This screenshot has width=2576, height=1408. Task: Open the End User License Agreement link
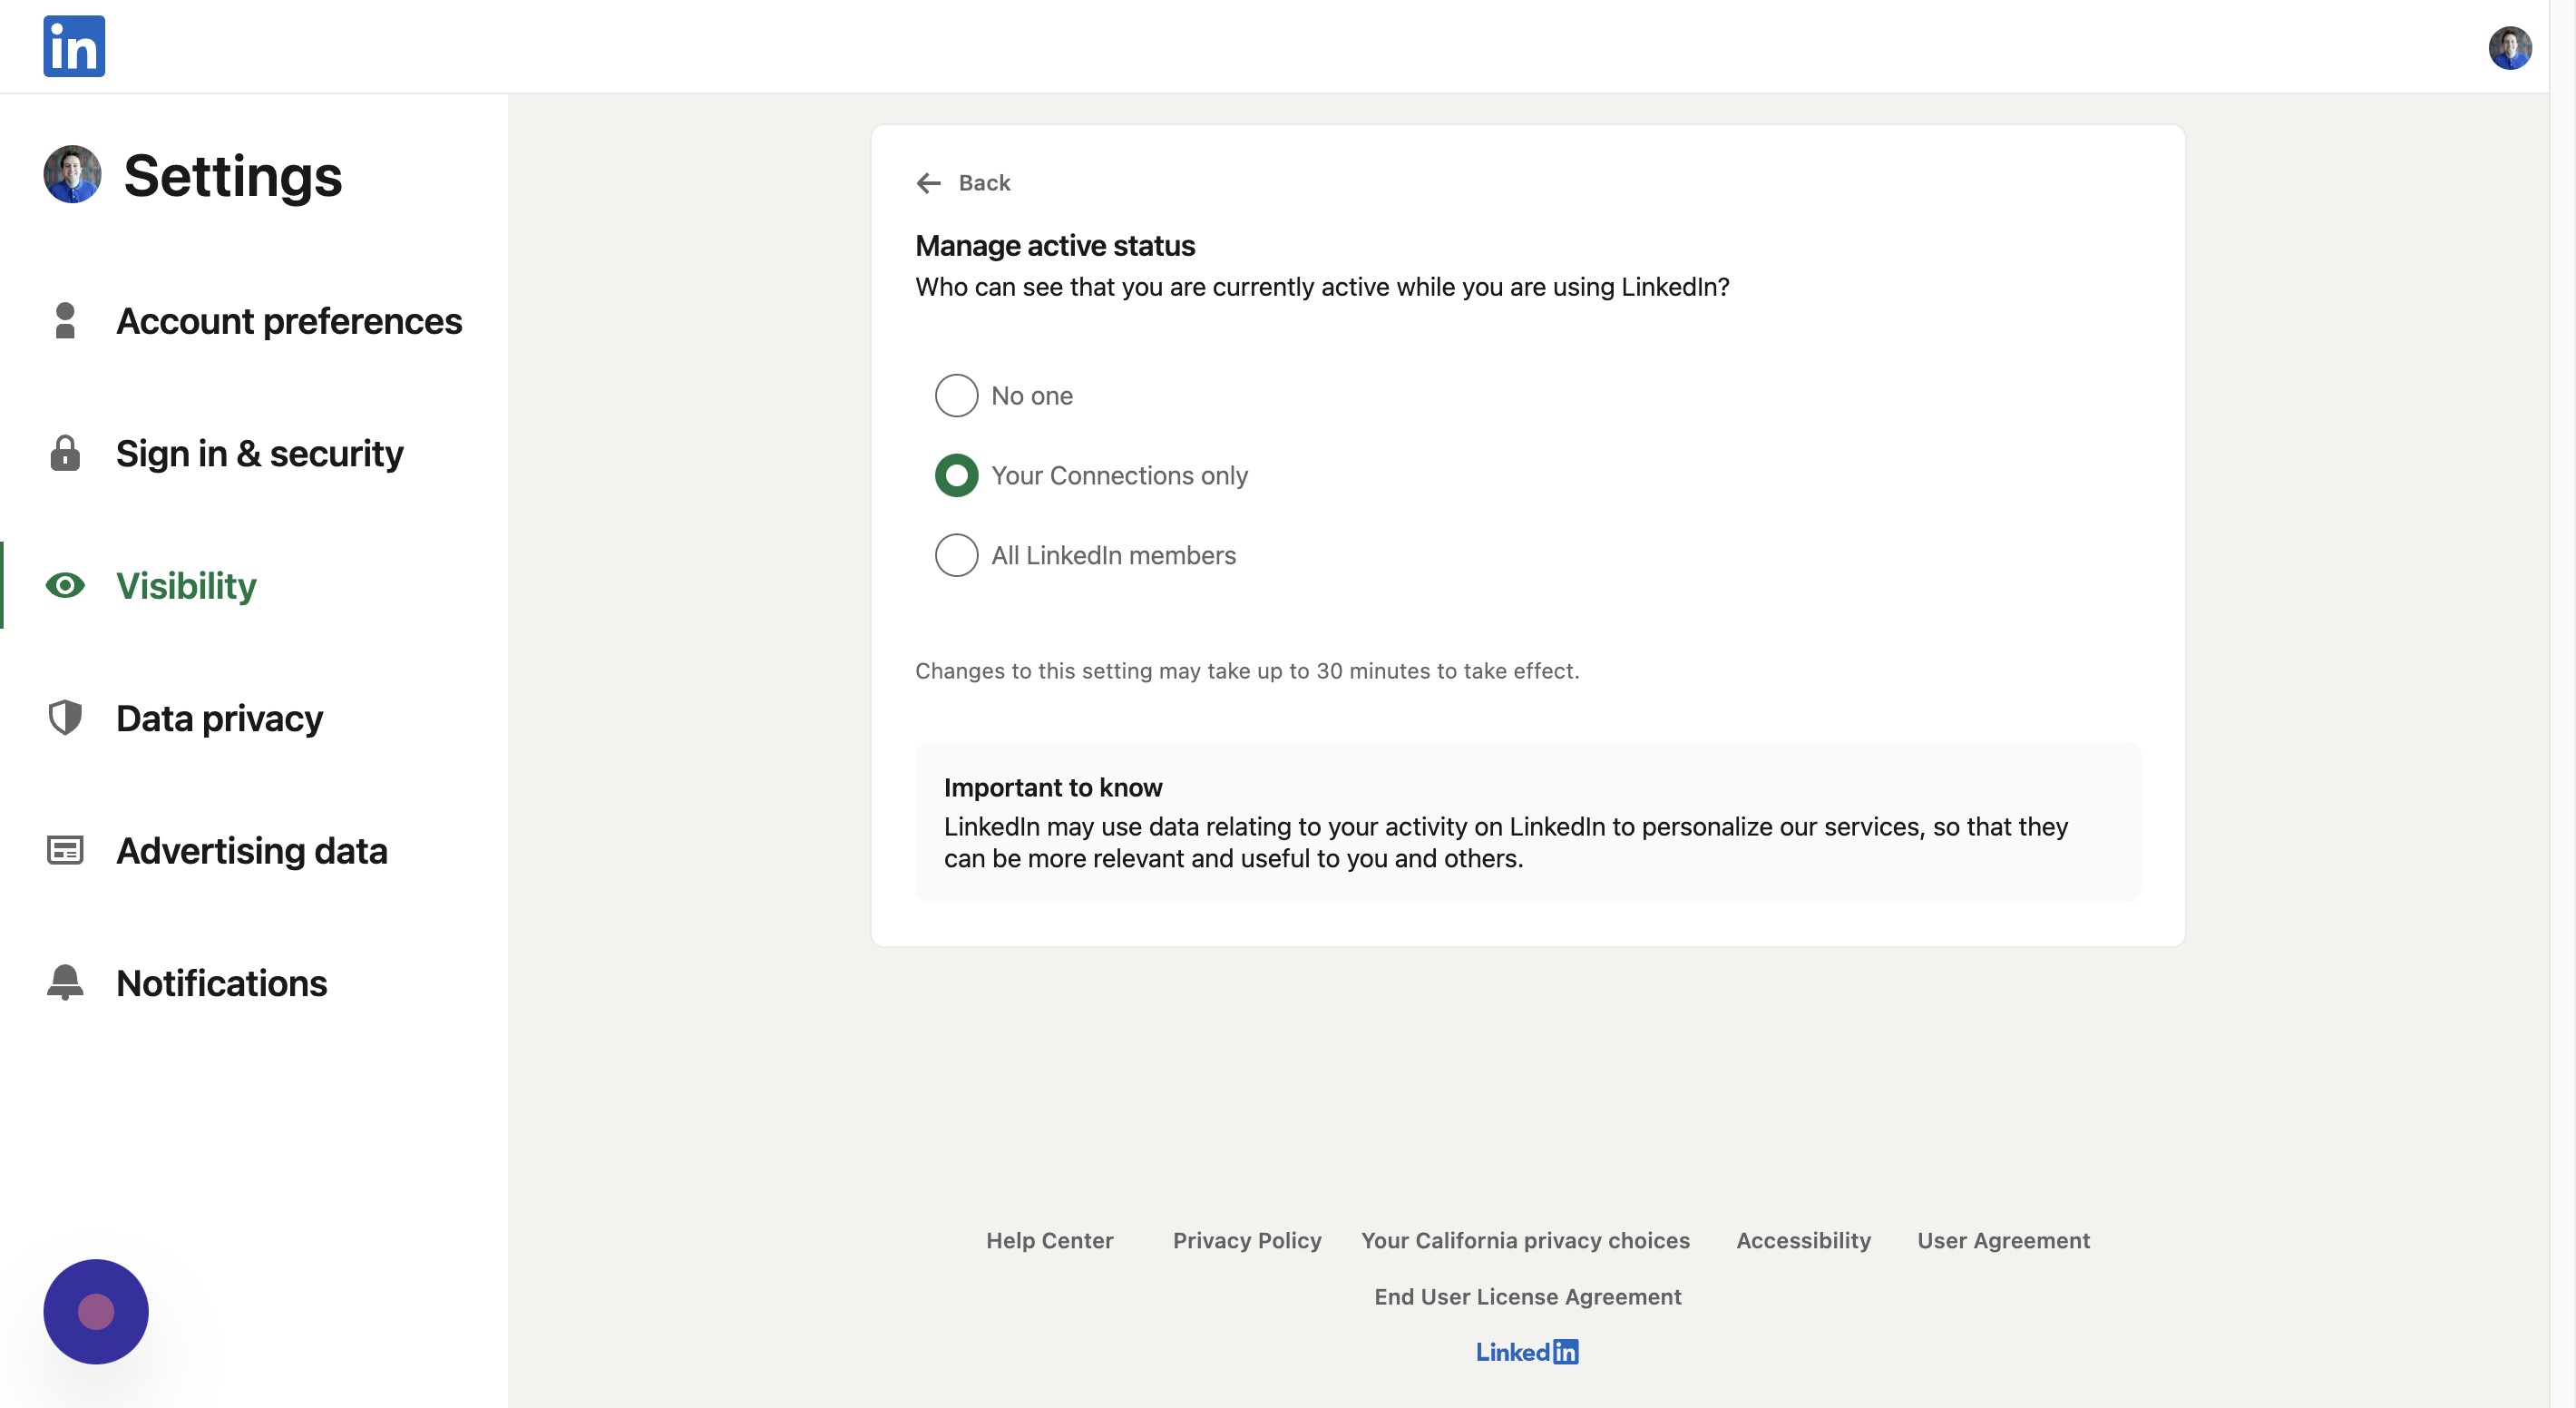(x=1527, y=1296)
